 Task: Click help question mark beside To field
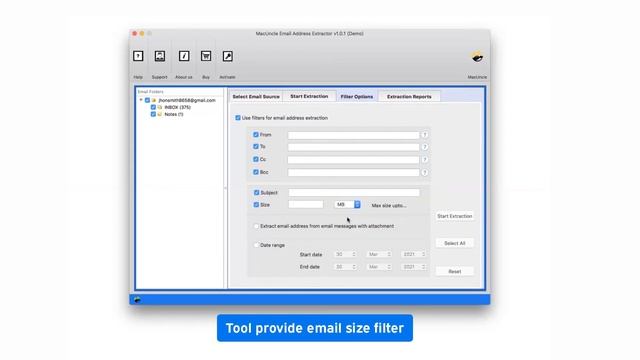[x=424, y=147]
